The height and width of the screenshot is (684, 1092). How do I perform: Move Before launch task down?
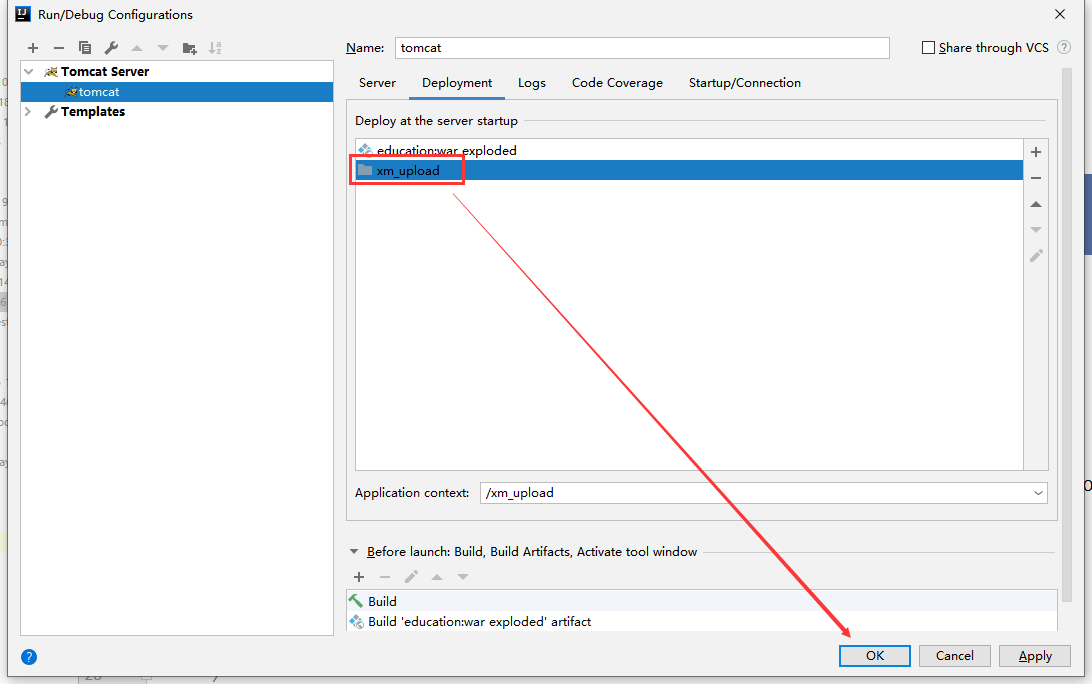coord(462,577)
